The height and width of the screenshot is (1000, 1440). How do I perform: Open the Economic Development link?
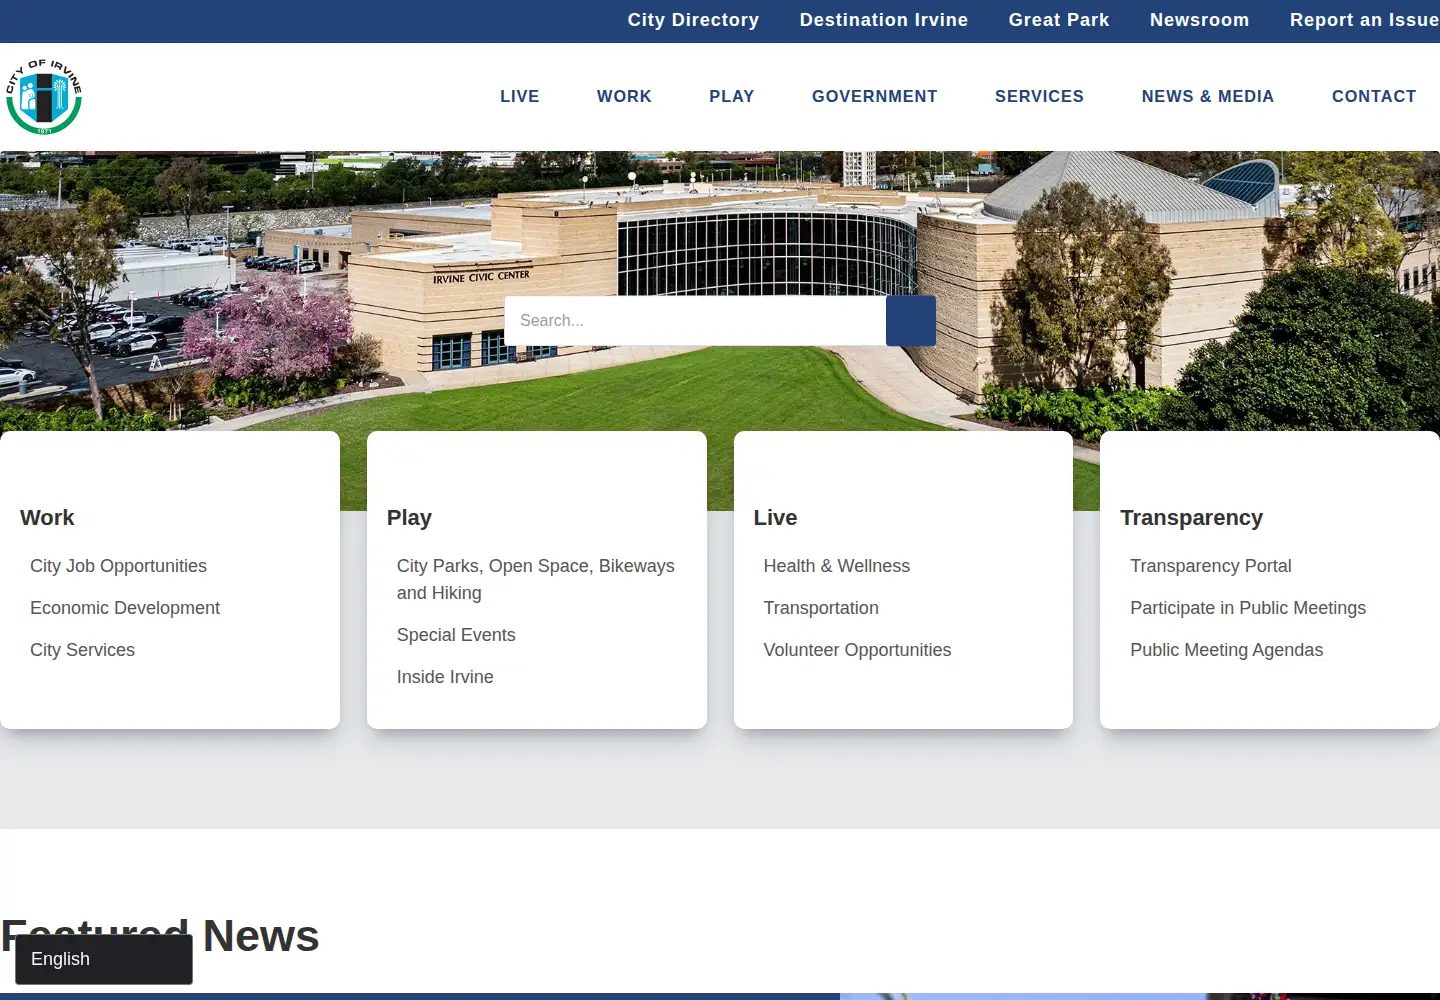click(125, 608)
